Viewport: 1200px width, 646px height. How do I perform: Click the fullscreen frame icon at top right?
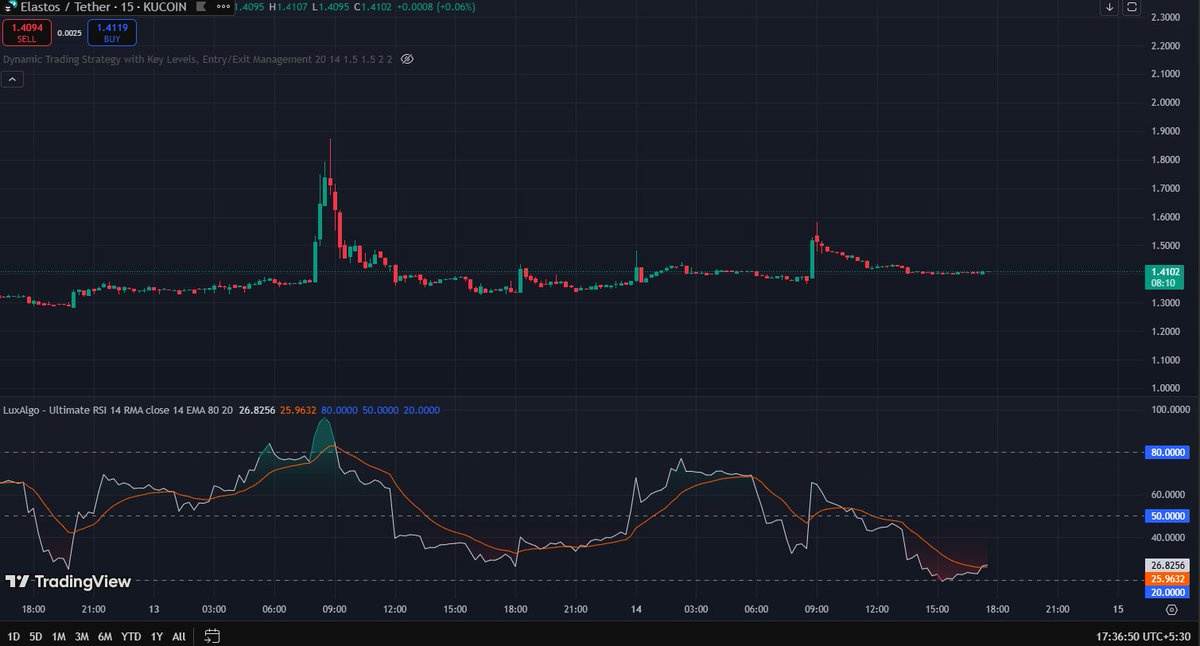(x=1132, y=7)
